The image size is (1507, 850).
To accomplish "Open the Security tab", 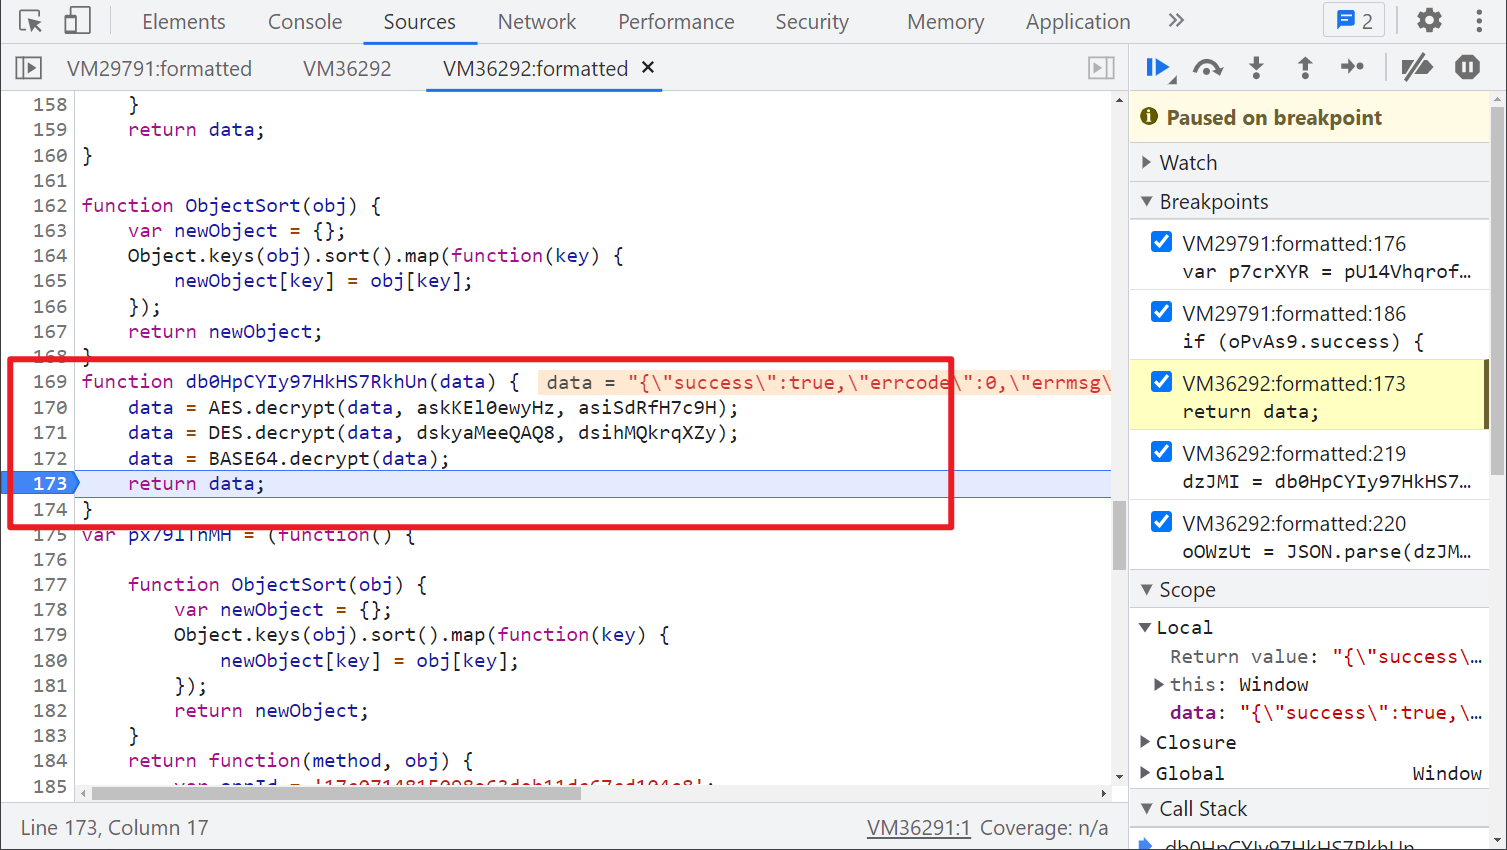I will pos(812,21).
